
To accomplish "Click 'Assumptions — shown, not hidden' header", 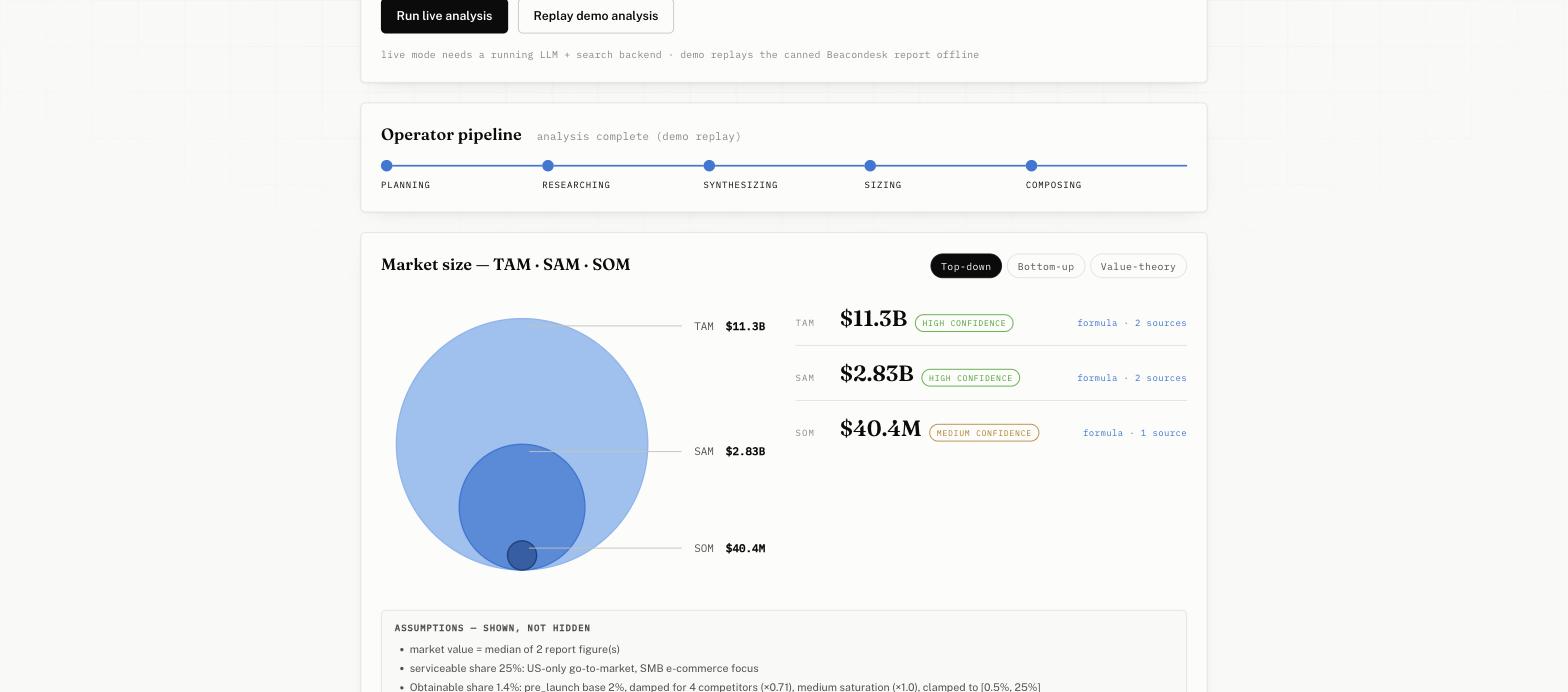I will 492,628.
